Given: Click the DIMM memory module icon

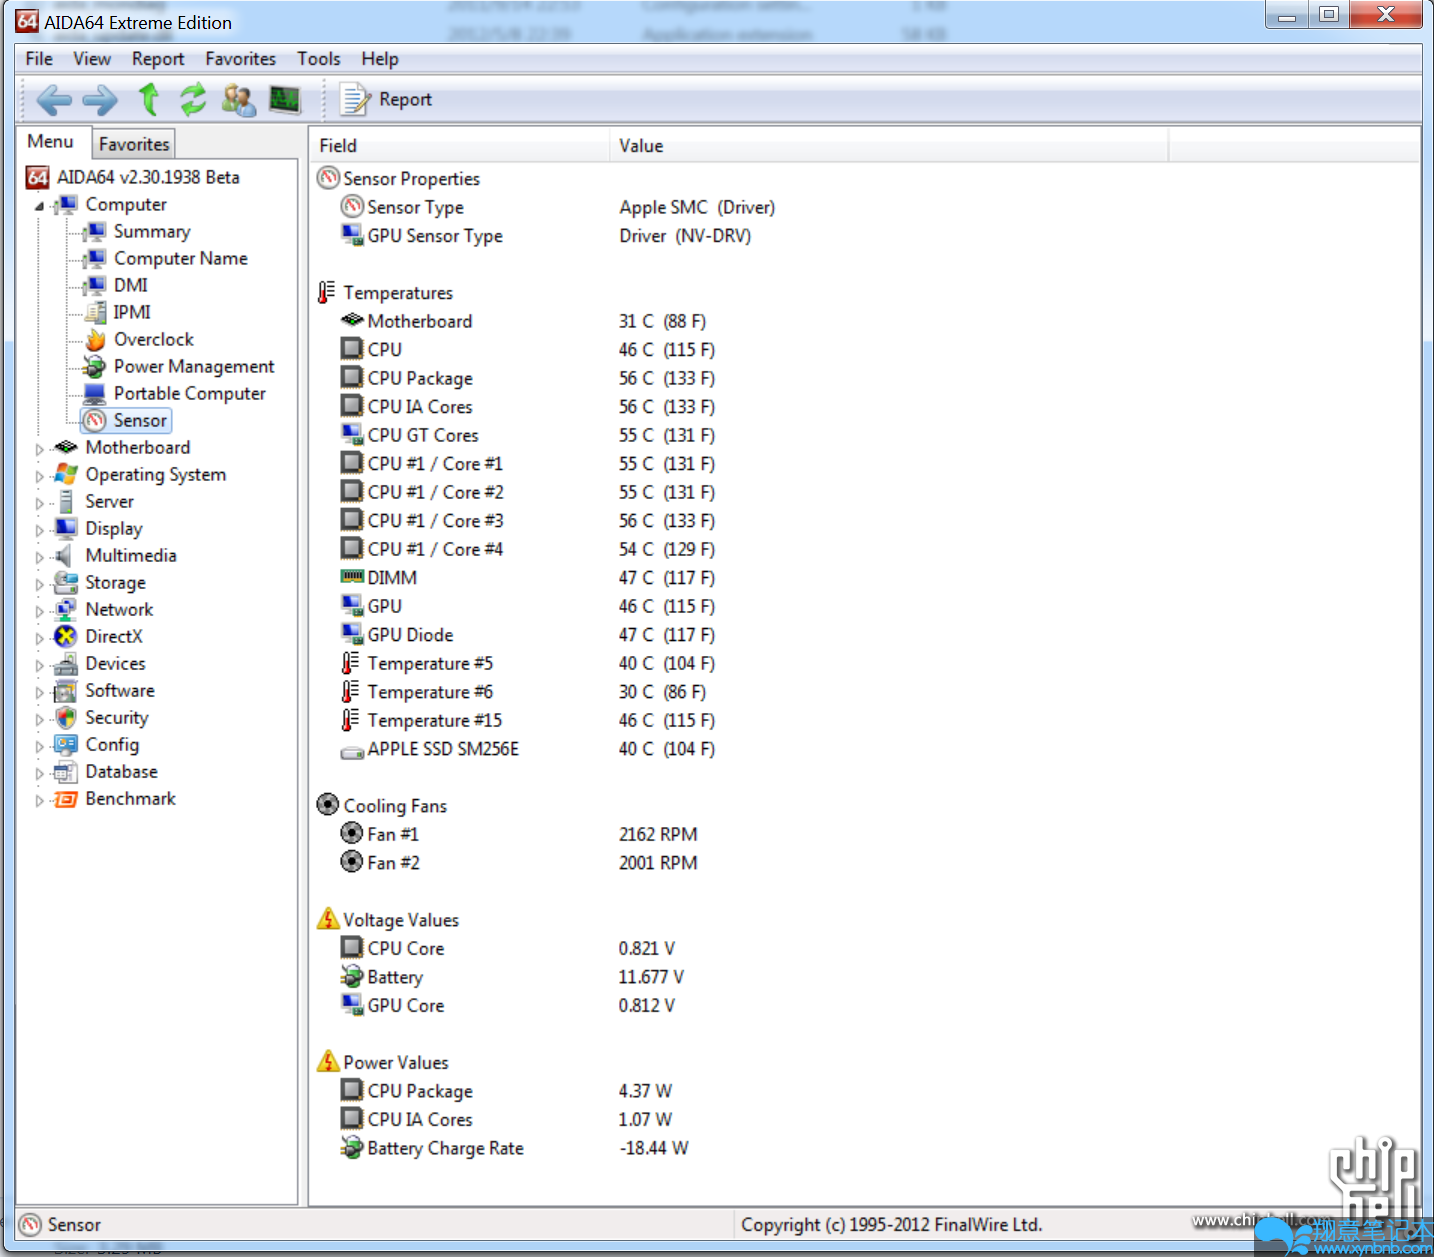Looking at the screenshot, I should coord(352,577).
